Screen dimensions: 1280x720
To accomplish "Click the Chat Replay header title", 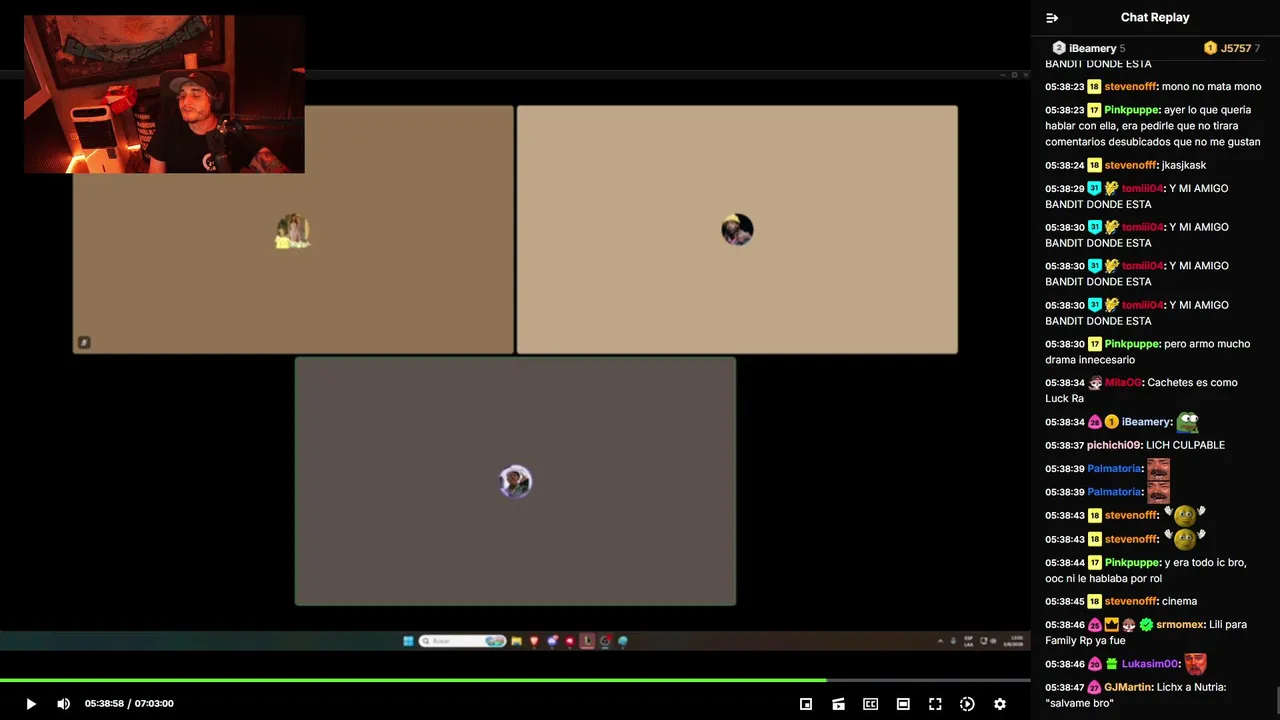I will 1155,17.
